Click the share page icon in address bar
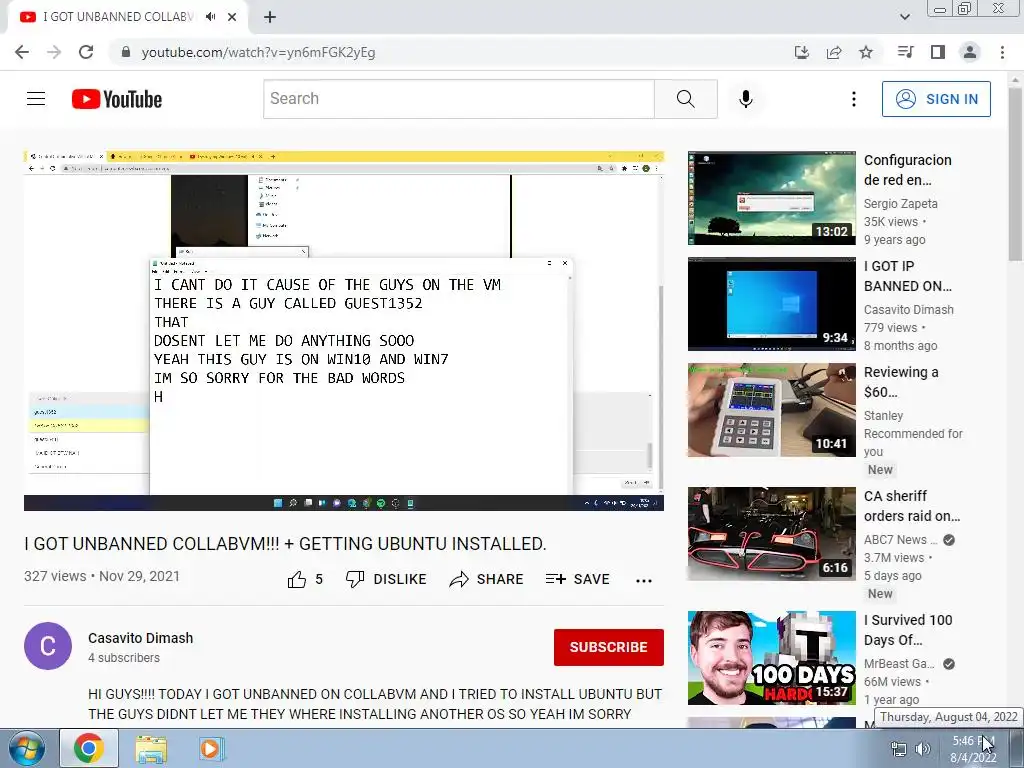Viewport: 1024px width, 768px height. pyautogui.click(x=834, y=52)
